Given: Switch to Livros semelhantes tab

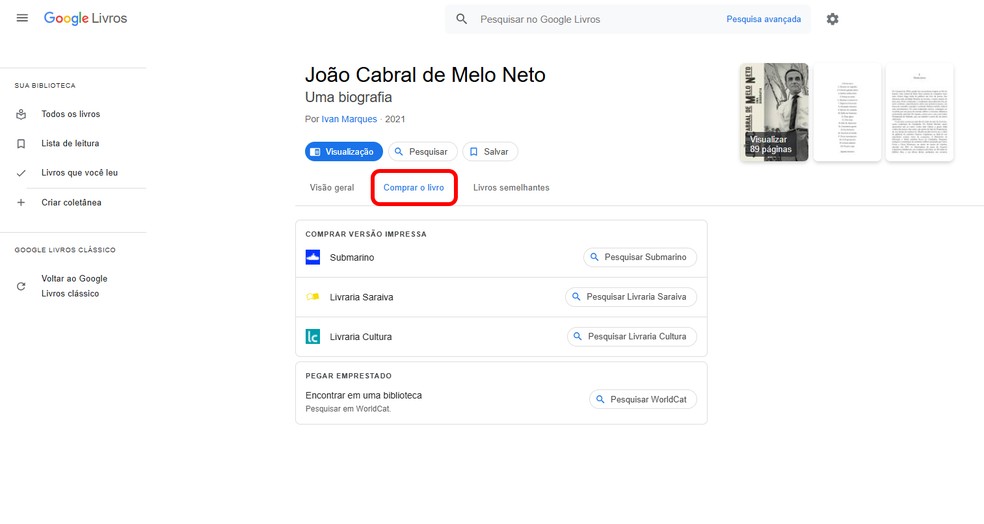Looking at the screenshot, I should click(x=511, y=188).
